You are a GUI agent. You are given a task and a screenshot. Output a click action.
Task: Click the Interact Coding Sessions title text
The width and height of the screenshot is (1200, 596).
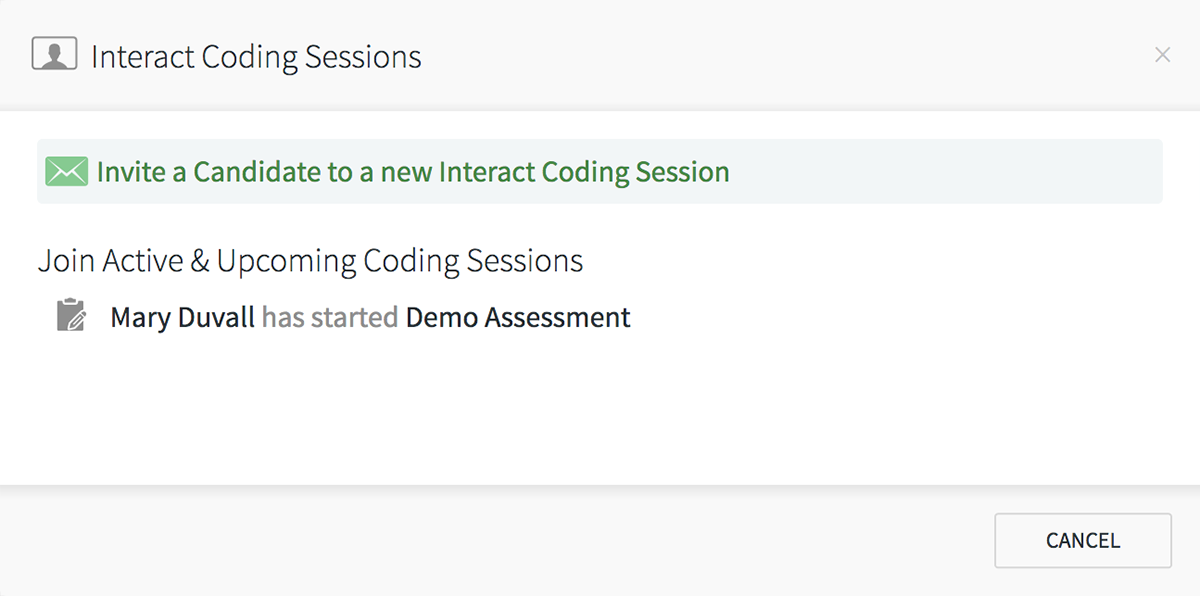click(256, 57)
